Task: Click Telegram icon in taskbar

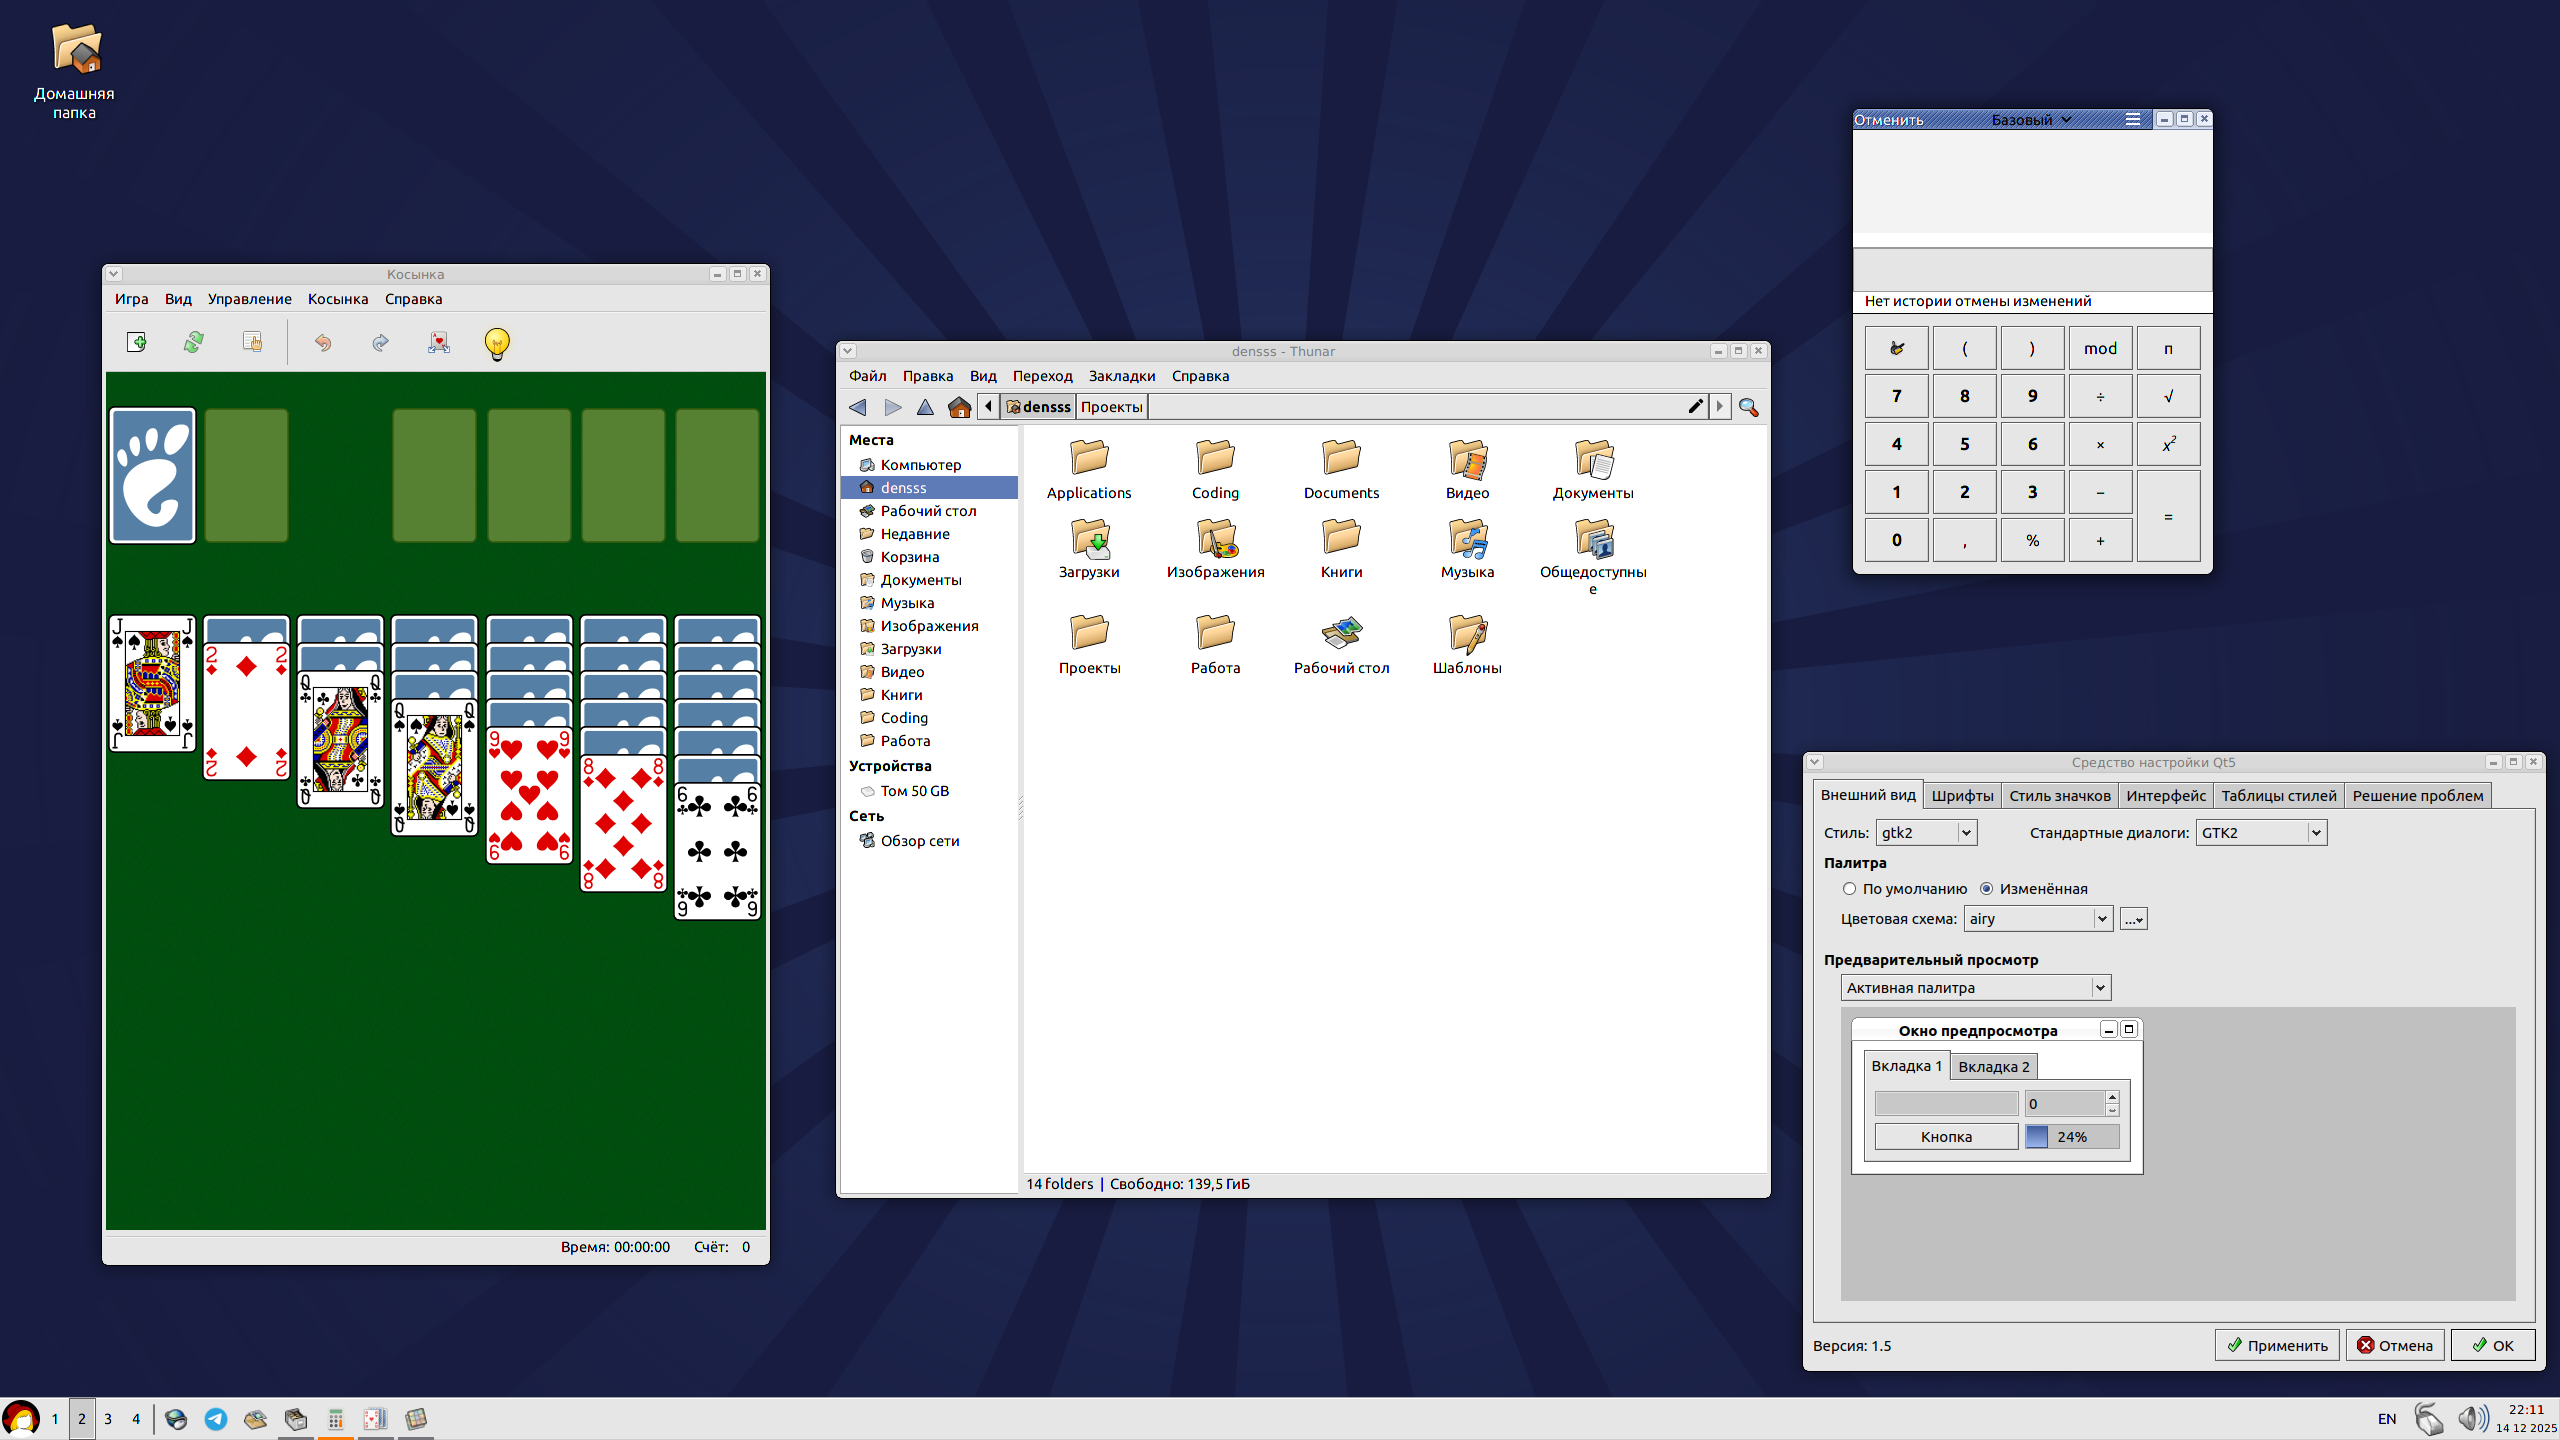Action: click(x=215, y=1419)
